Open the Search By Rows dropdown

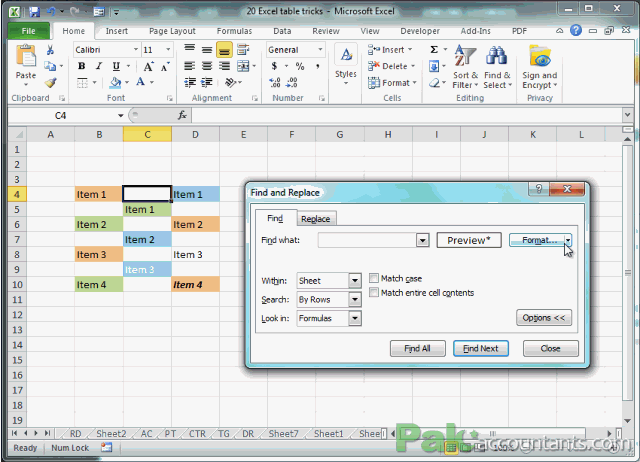(x=355, y=300)
